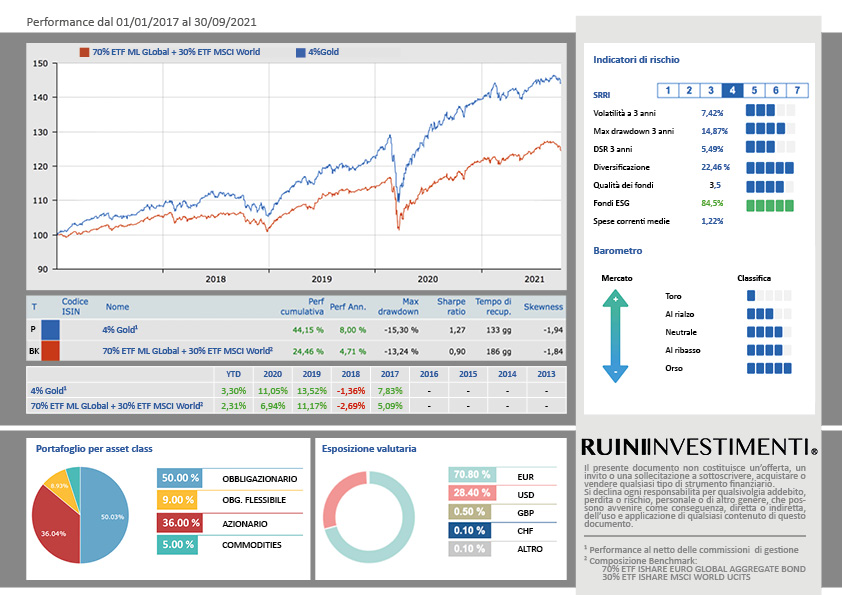Click the Barometro heading

tap(618, 251)
